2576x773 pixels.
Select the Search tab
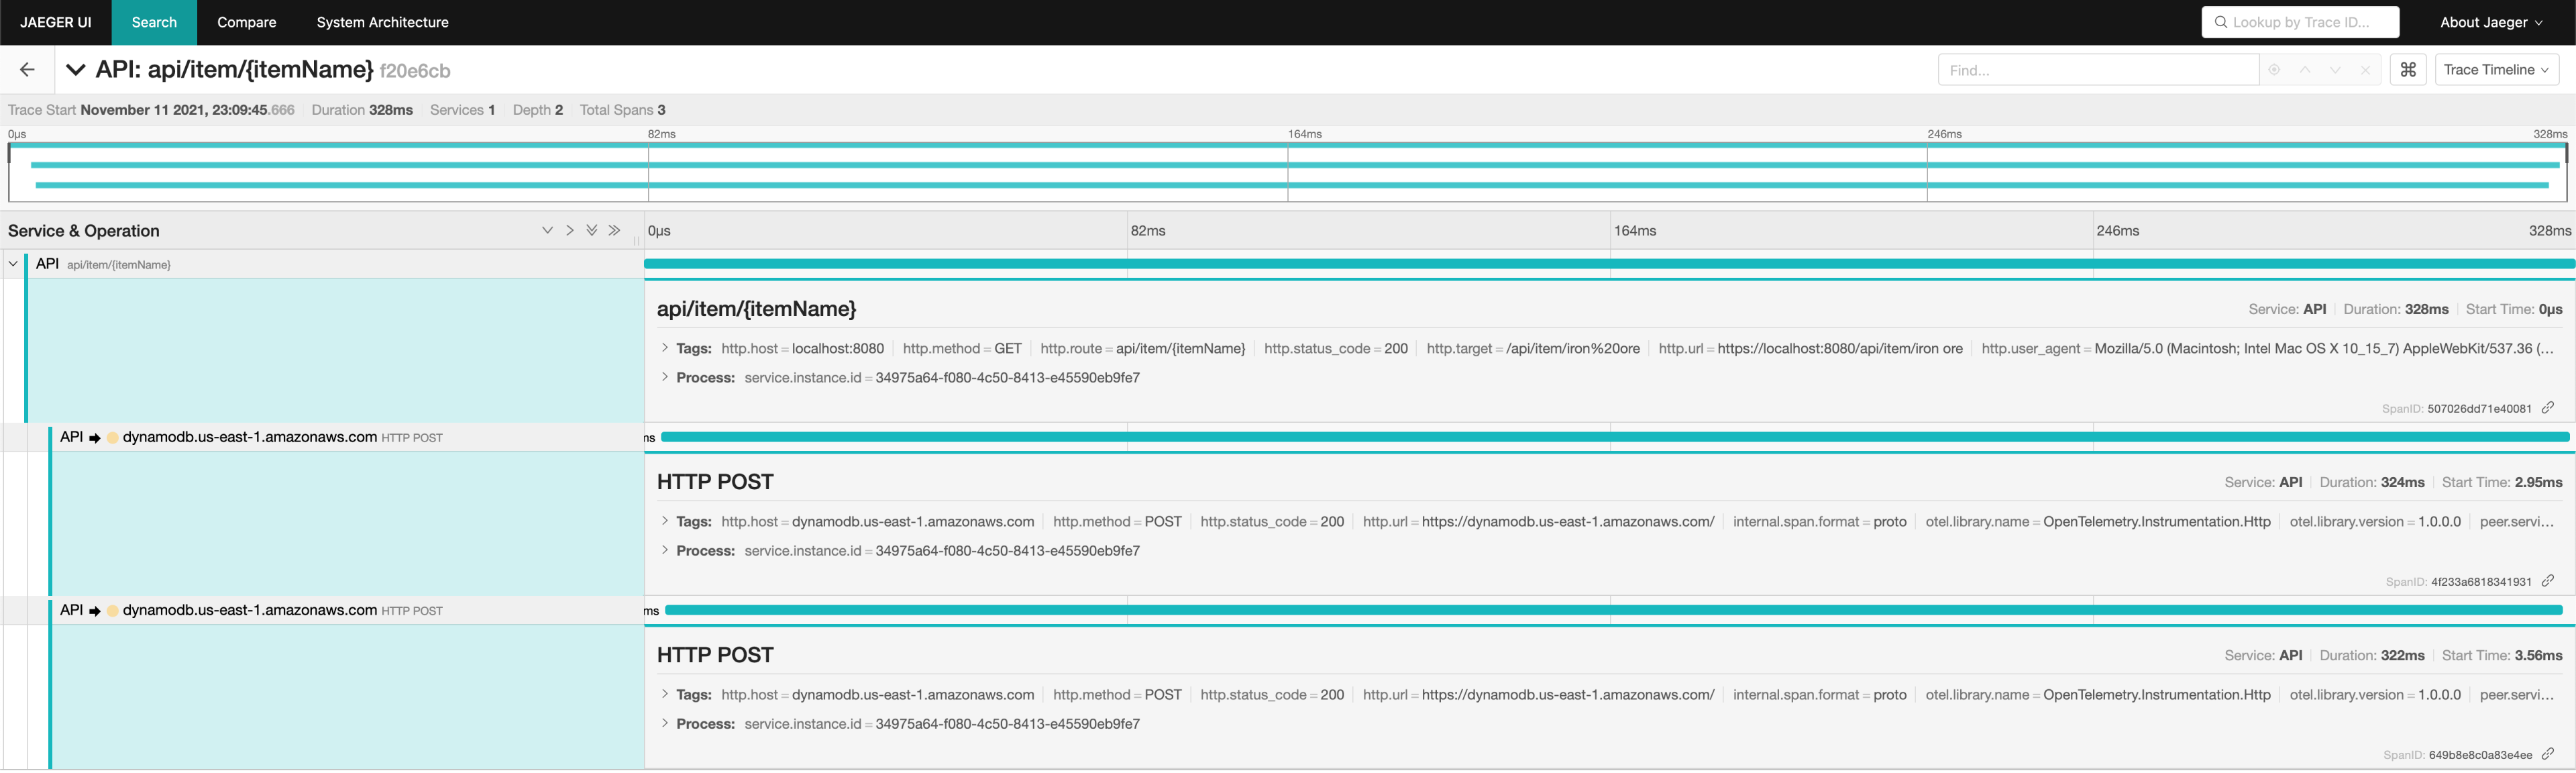pos(154,21)
